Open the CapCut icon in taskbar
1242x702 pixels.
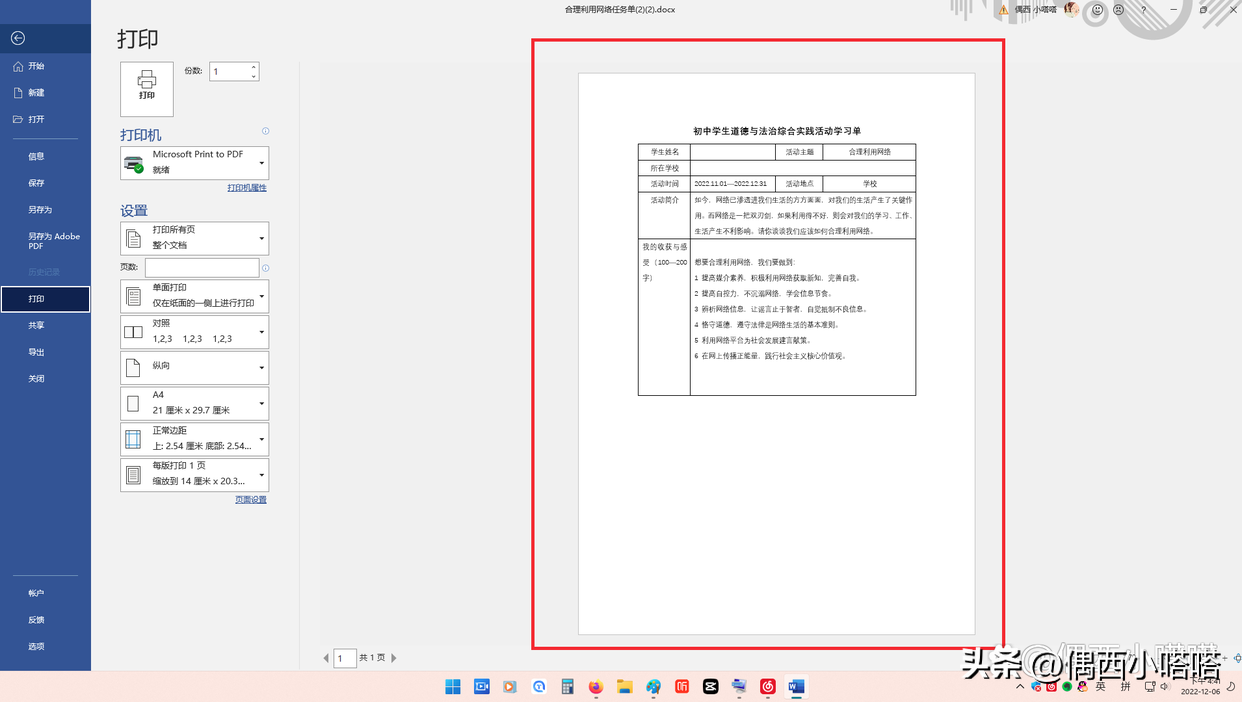coord(711,687)
